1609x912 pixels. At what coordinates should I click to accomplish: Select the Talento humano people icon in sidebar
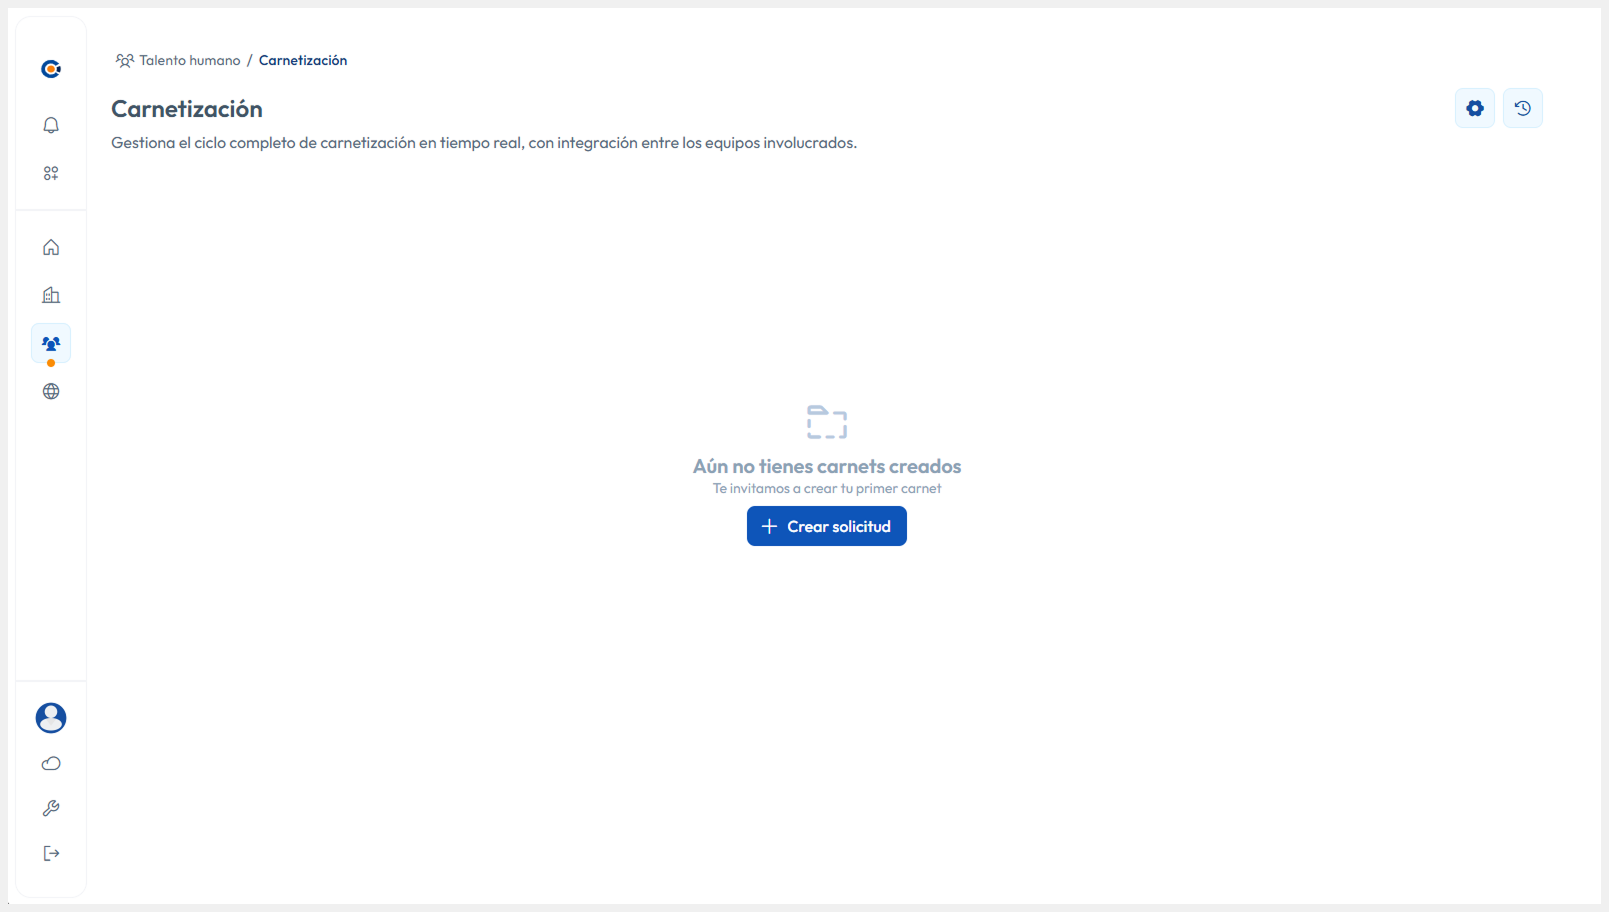point(51,343)
